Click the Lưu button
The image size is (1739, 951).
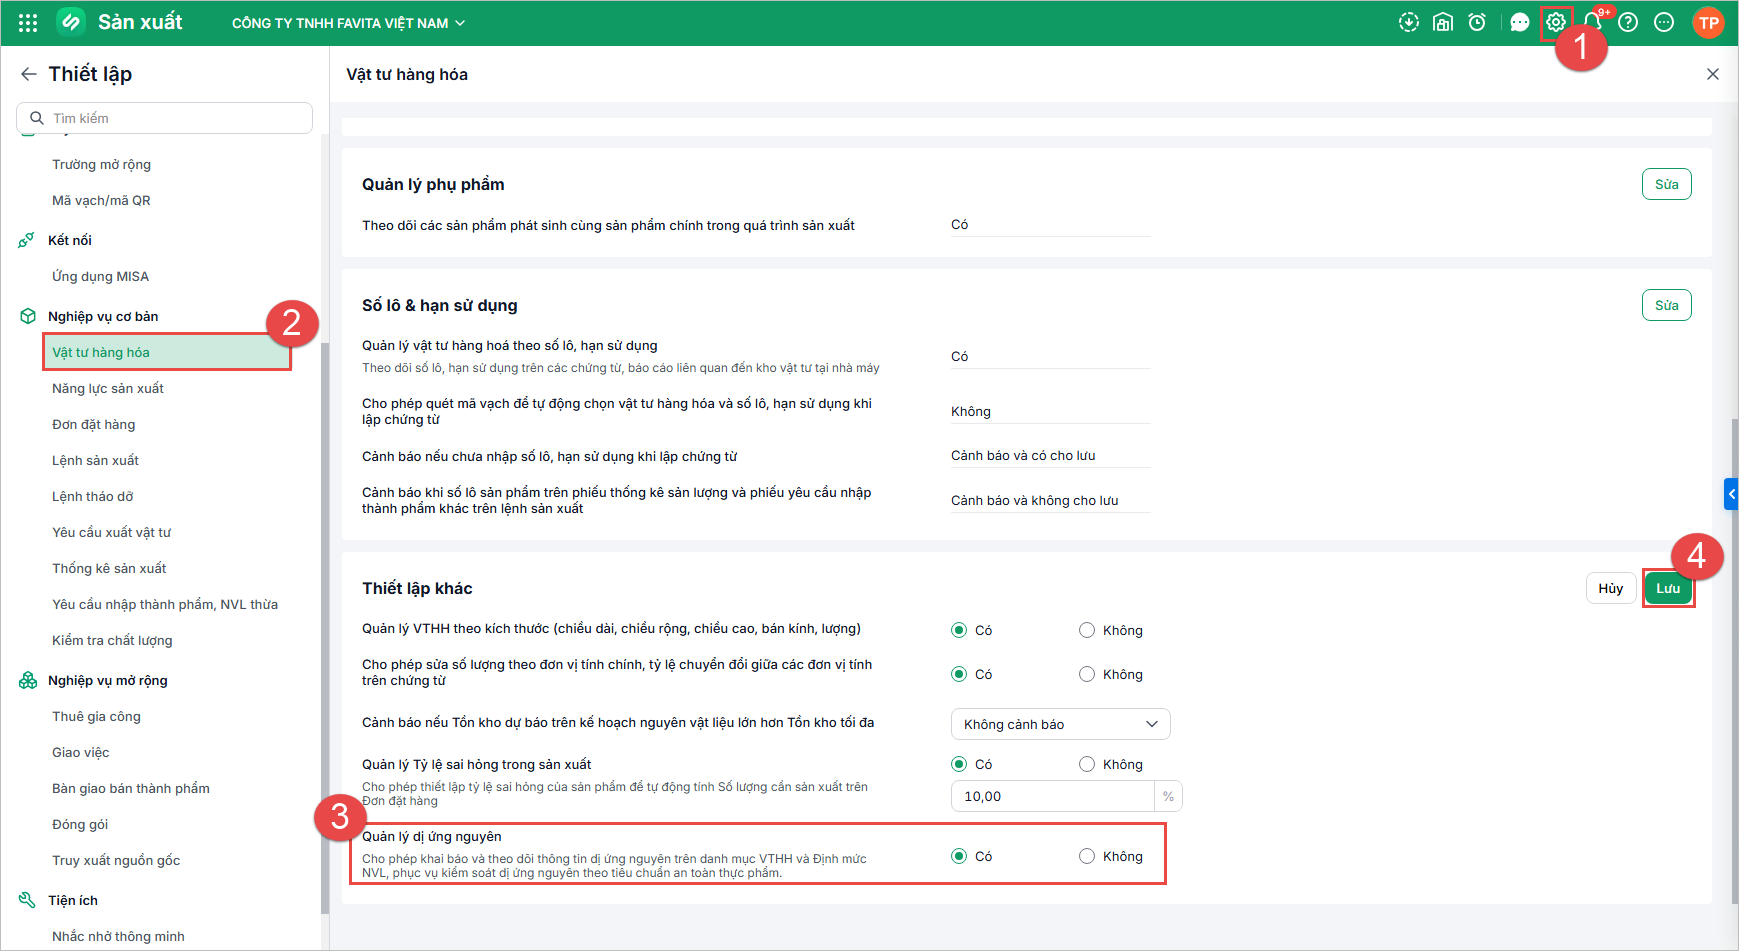point(1668,588)
